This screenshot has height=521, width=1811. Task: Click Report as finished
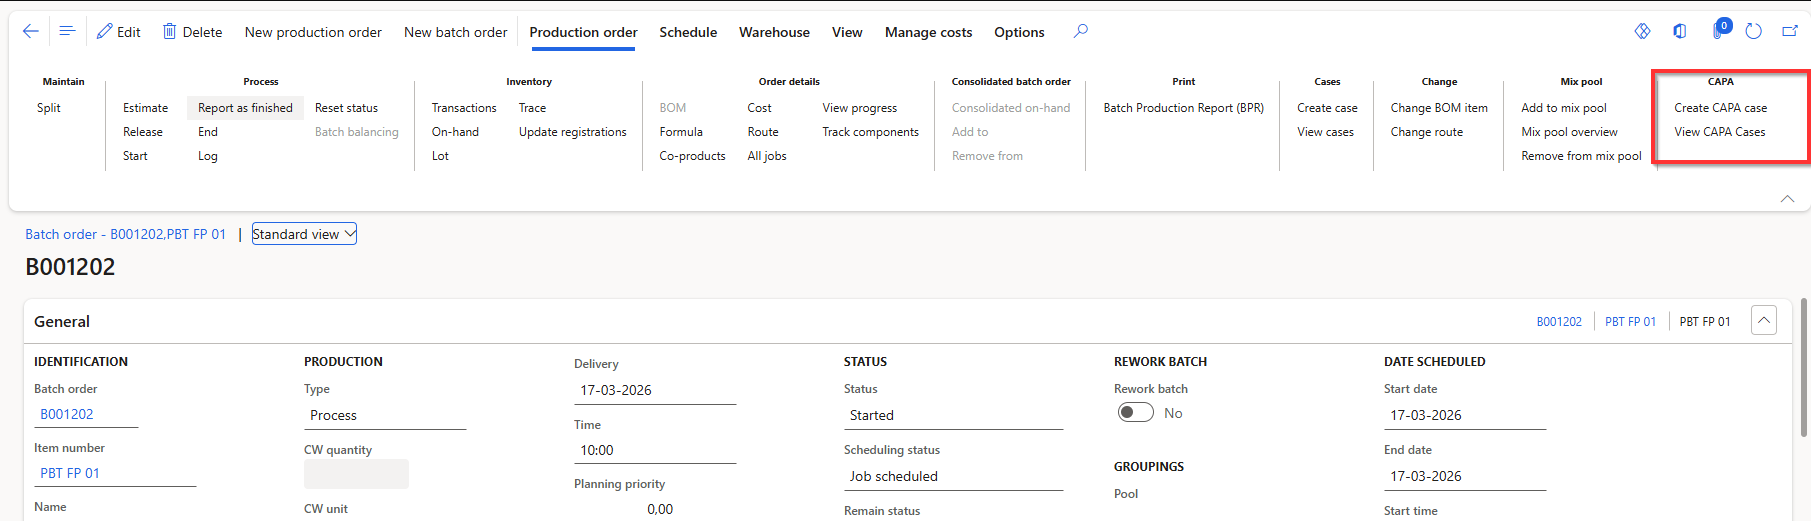(x=245, y=108)
